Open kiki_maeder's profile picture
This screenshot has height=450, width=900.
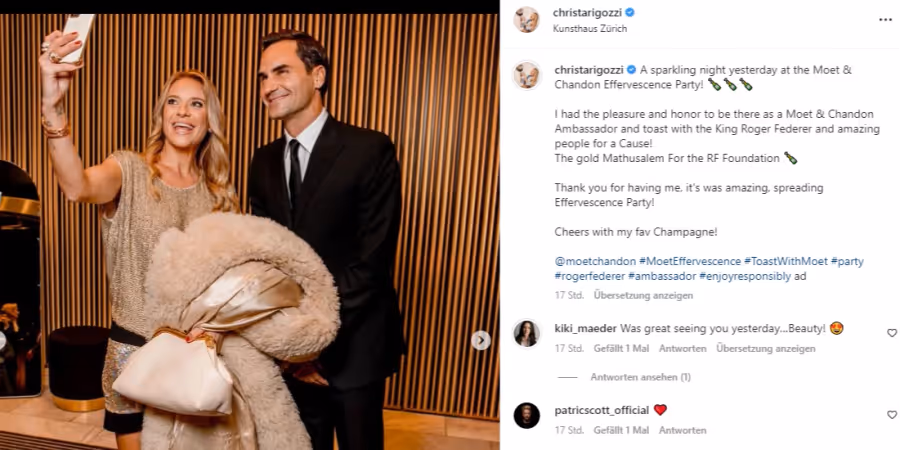coord(526,333)
